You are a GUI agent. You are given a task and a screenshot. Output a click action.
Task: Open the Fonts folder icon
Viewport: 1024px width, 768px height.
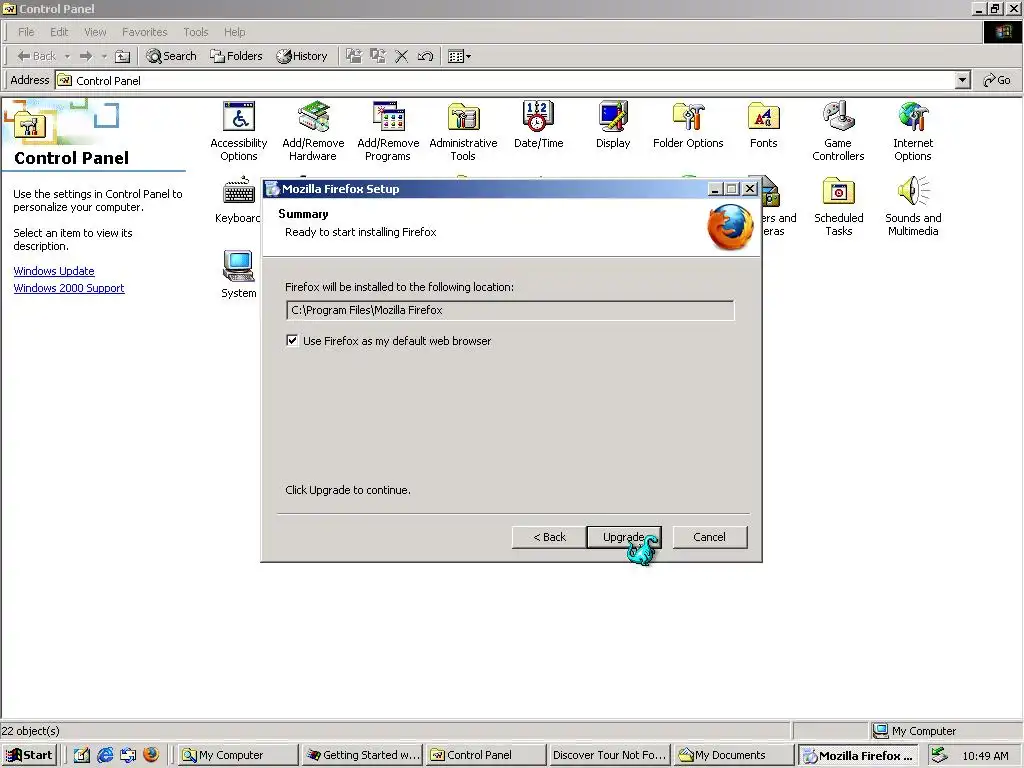pos(763,125)
